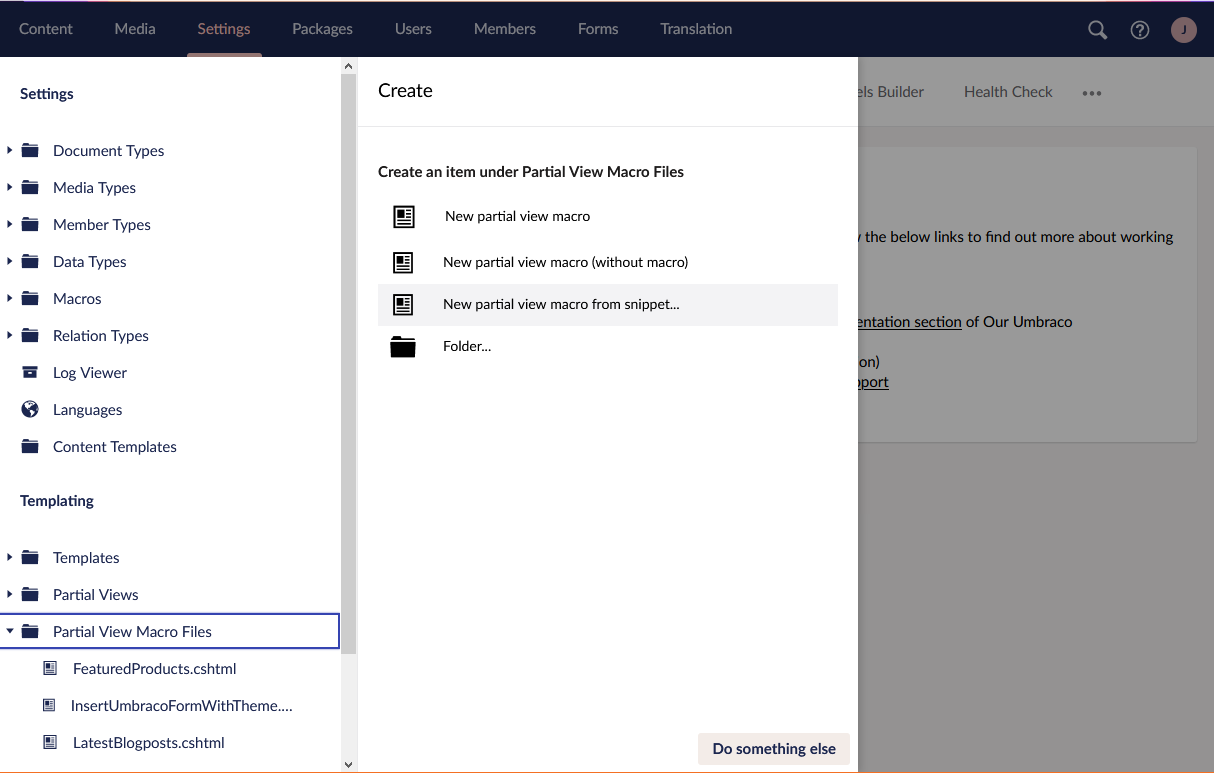Click the Folder... icon in Create panel
Screen dimensions: 1214x773
click(403, 347)
